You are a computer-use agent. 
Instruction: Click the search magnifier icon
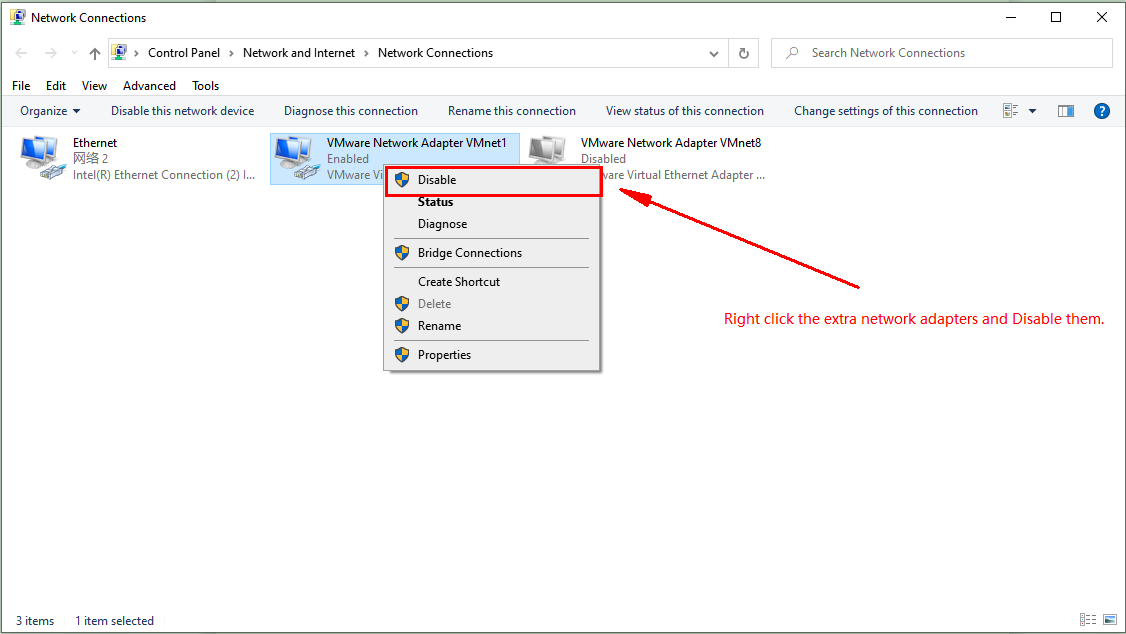pos(792,53)
